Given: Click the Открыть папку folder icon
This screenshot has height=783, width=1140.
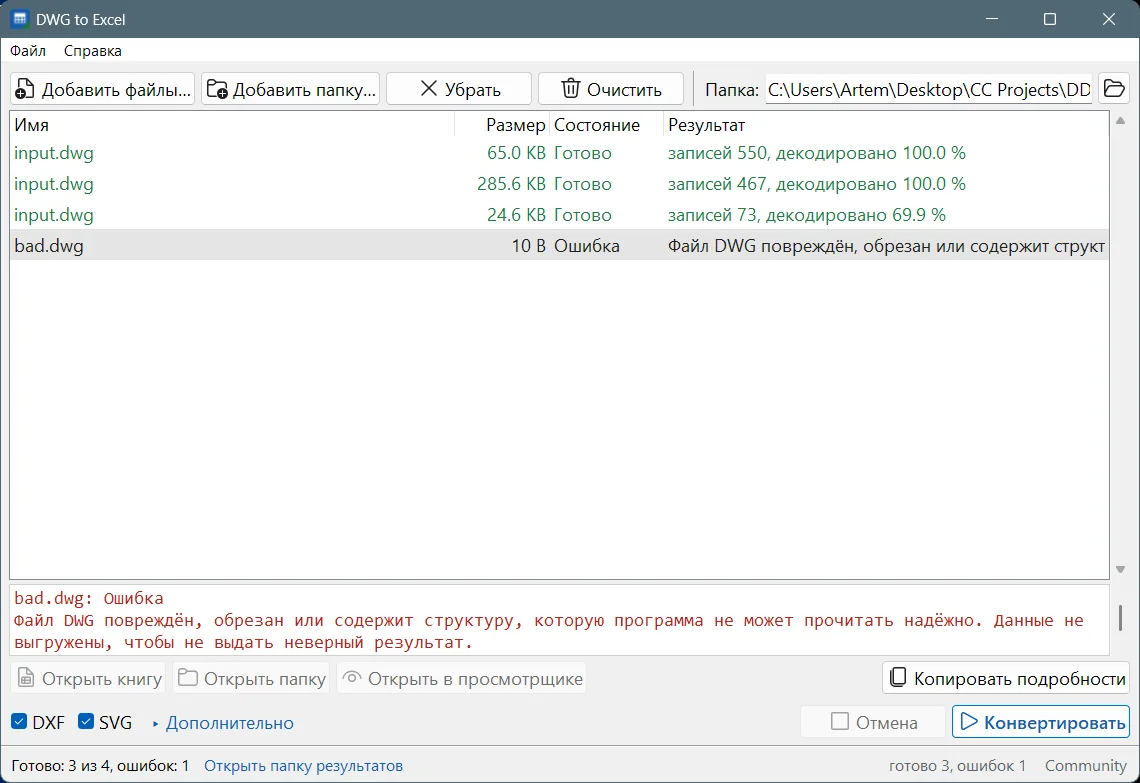Looking at the screenshot, I should [188, 678].
